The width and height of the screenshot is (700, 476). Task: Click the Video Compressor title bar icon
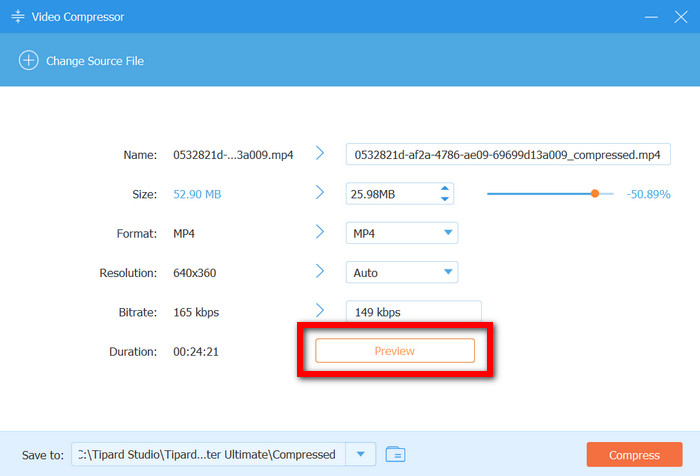pos(17,17)
